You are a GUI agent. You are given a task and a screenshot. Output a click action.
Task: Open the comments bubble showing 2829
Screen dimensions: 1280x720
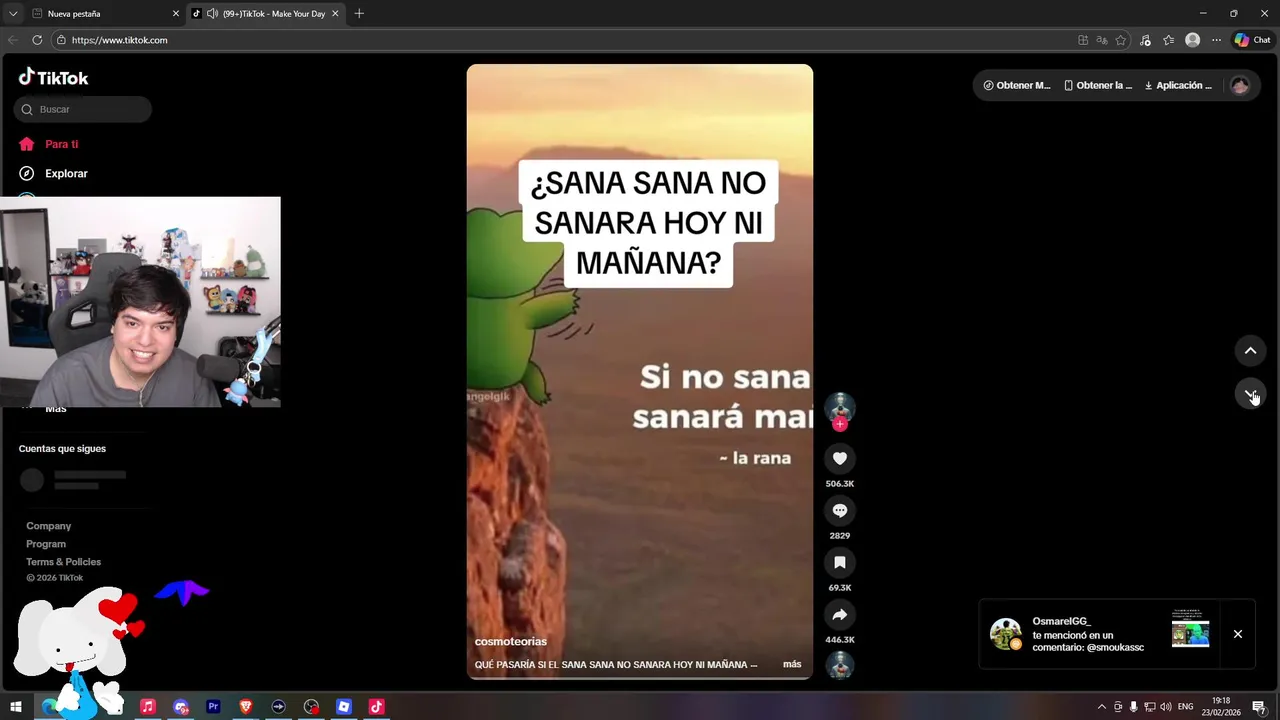pyautogui.click(x=840, y=511)
